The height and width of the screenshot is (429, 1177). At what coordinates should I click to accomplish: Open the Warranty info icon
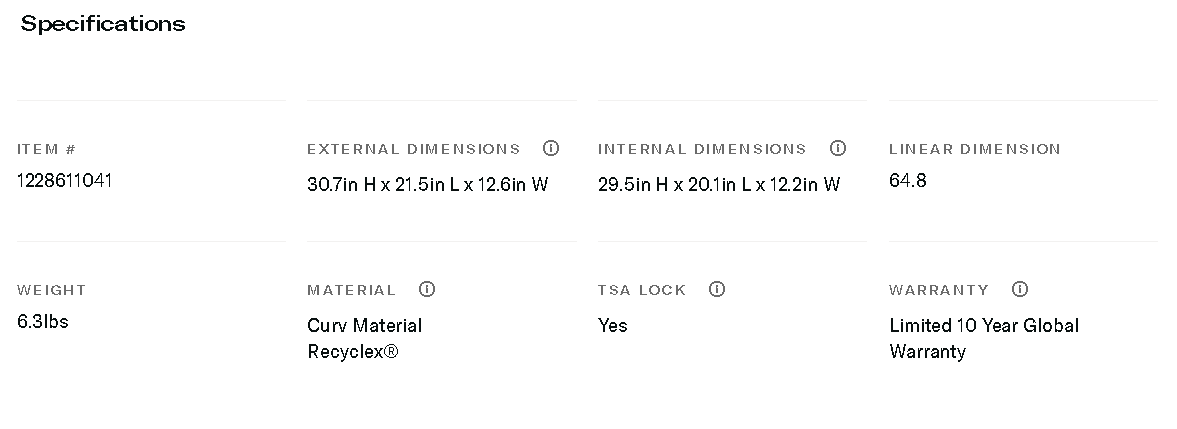[1020, 289]
